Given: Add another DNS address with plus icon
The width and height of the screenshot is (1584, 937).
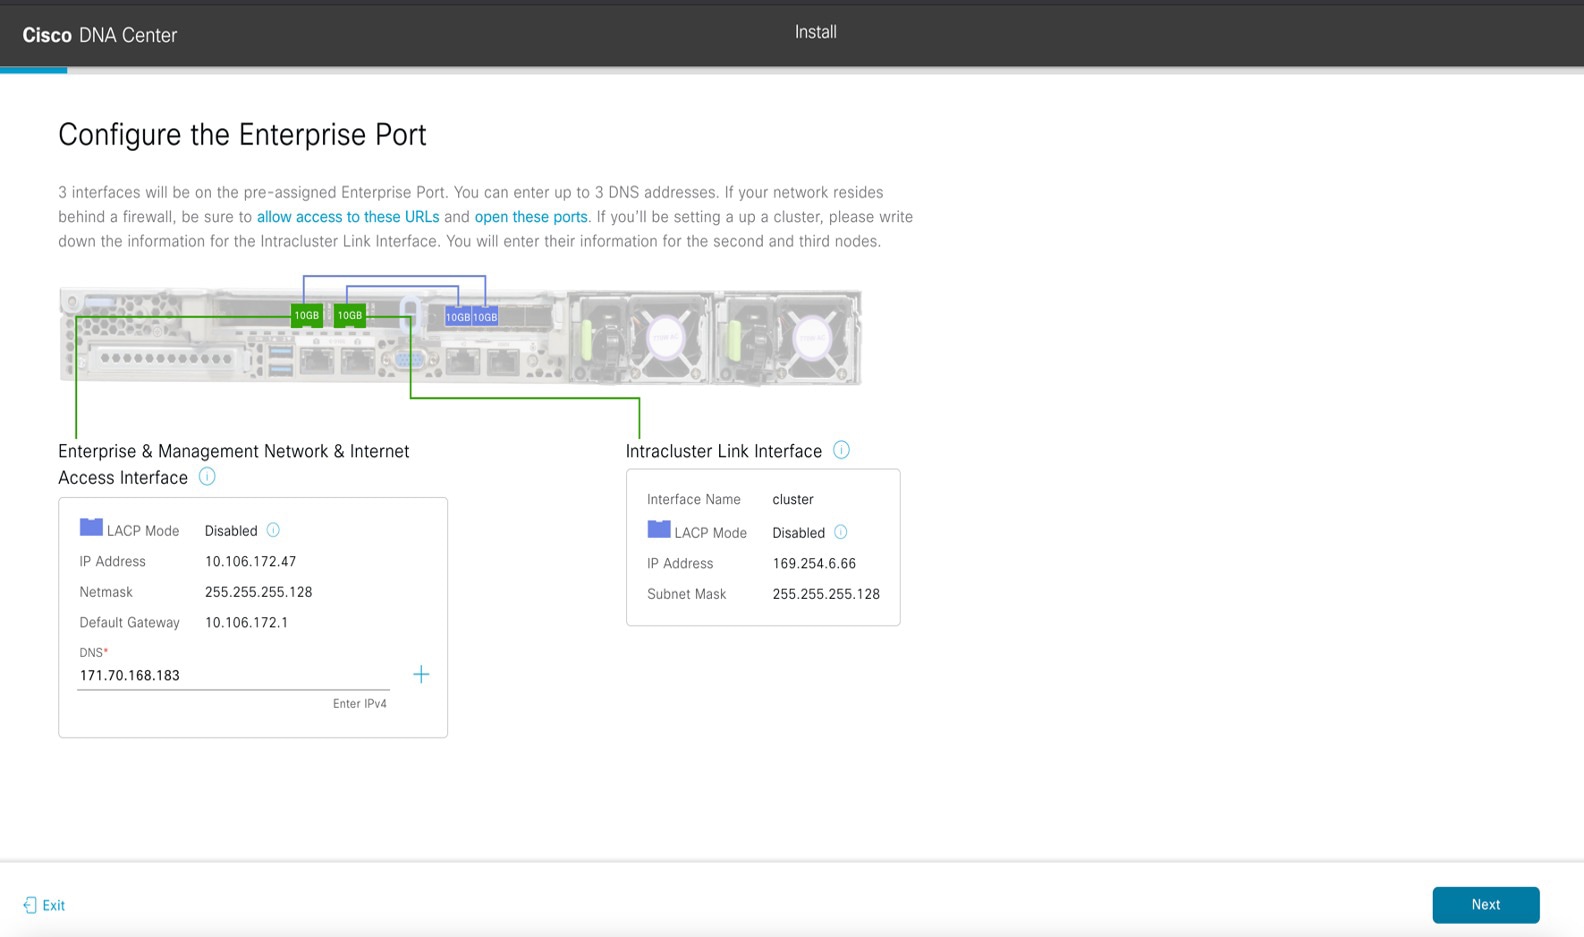Looking at the screenshot, I should click(421, 674).
